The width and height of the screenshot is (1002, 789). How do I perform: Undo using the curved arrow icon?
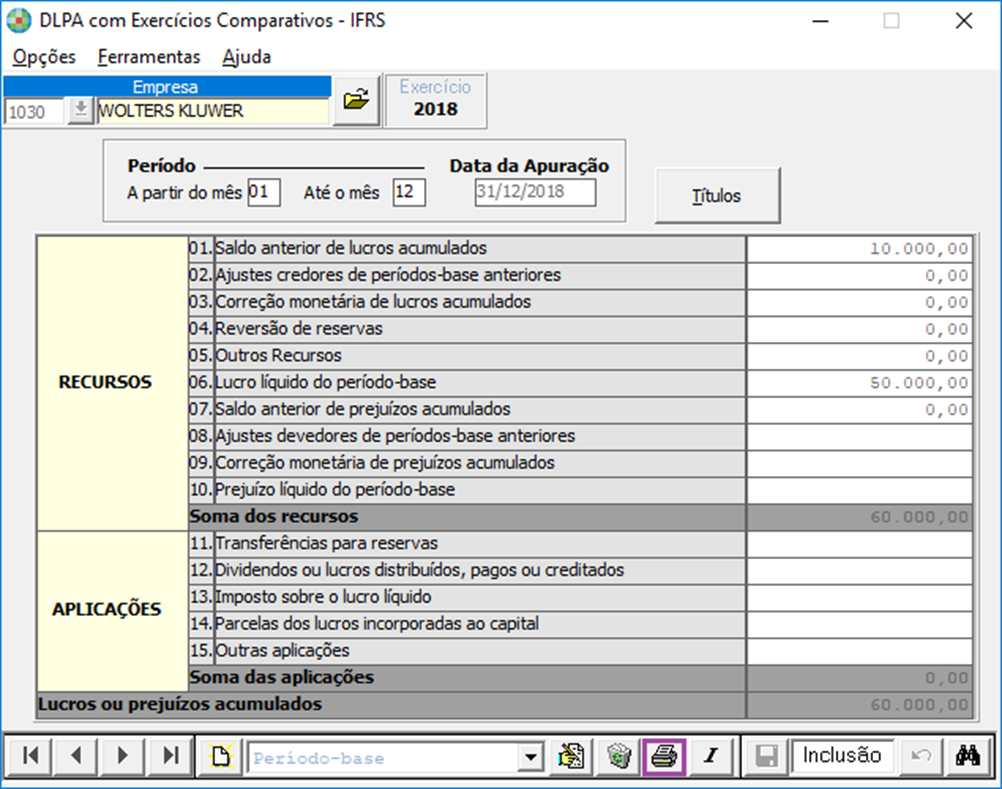click(x=921, y=756)
